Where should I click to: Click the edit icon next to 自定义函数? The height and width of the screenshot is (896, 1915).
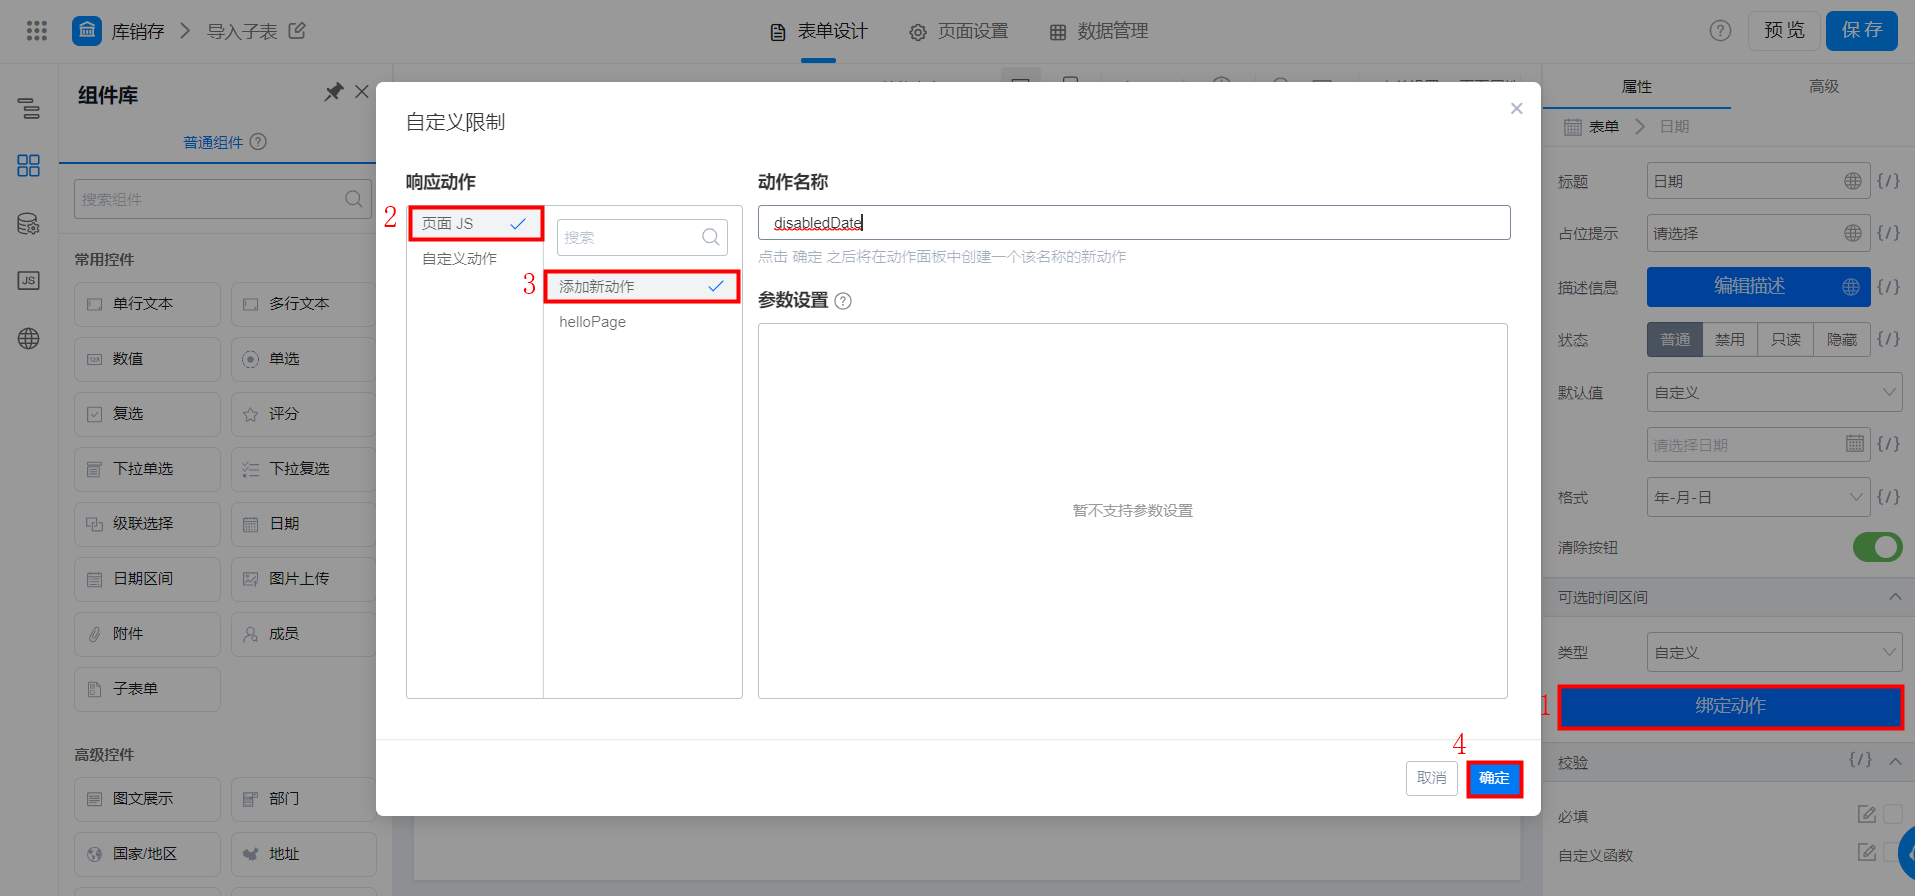pyautogui.click(x=1866, y=852)
